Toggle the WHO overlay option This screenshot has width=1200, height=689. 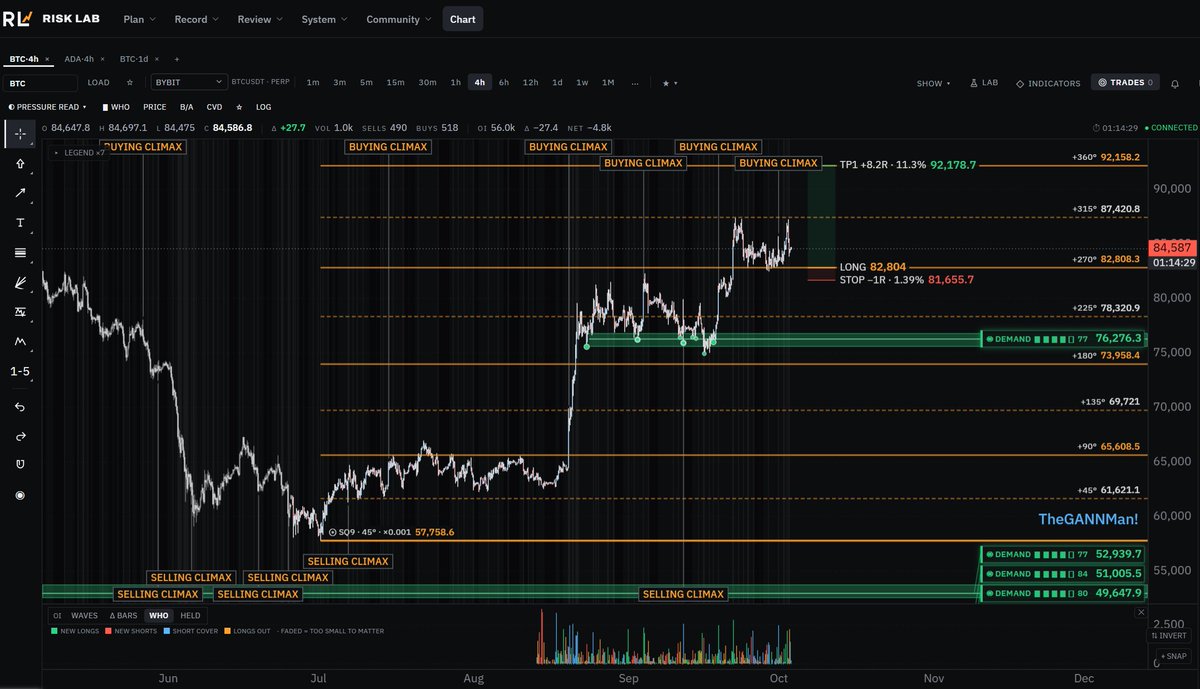[x=116, y=106]
